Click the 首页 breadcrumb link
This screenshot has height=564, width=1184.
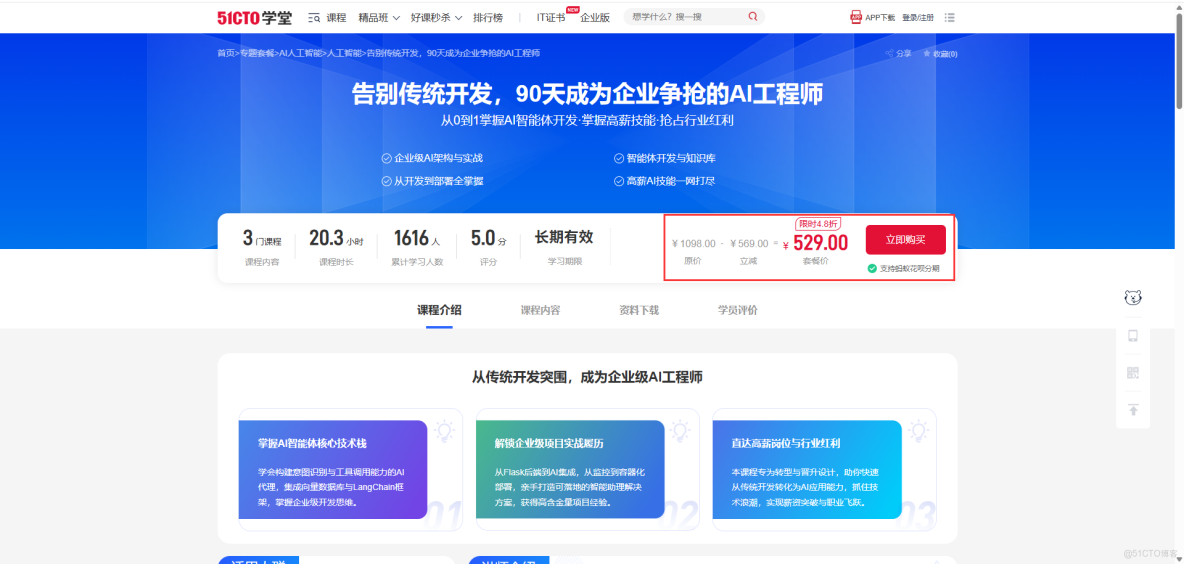coord(226,54)
